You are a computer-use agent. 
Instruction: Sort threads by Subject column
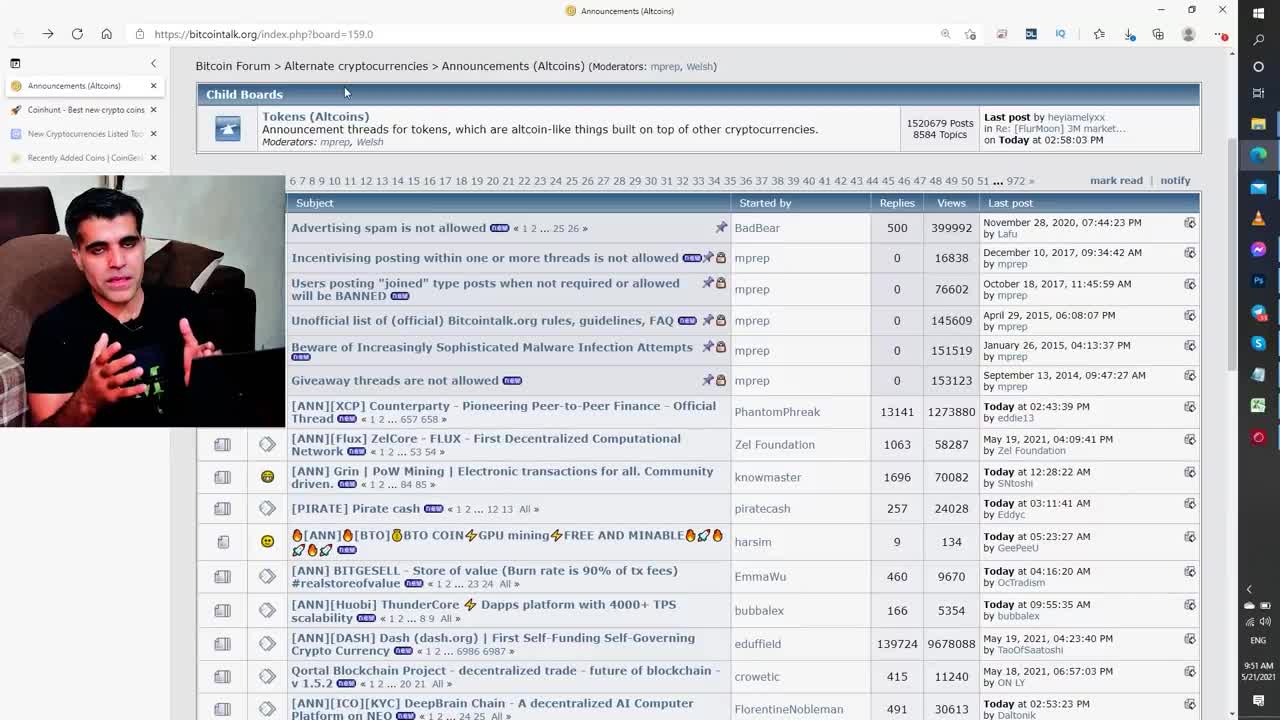(x=314, y=203)
